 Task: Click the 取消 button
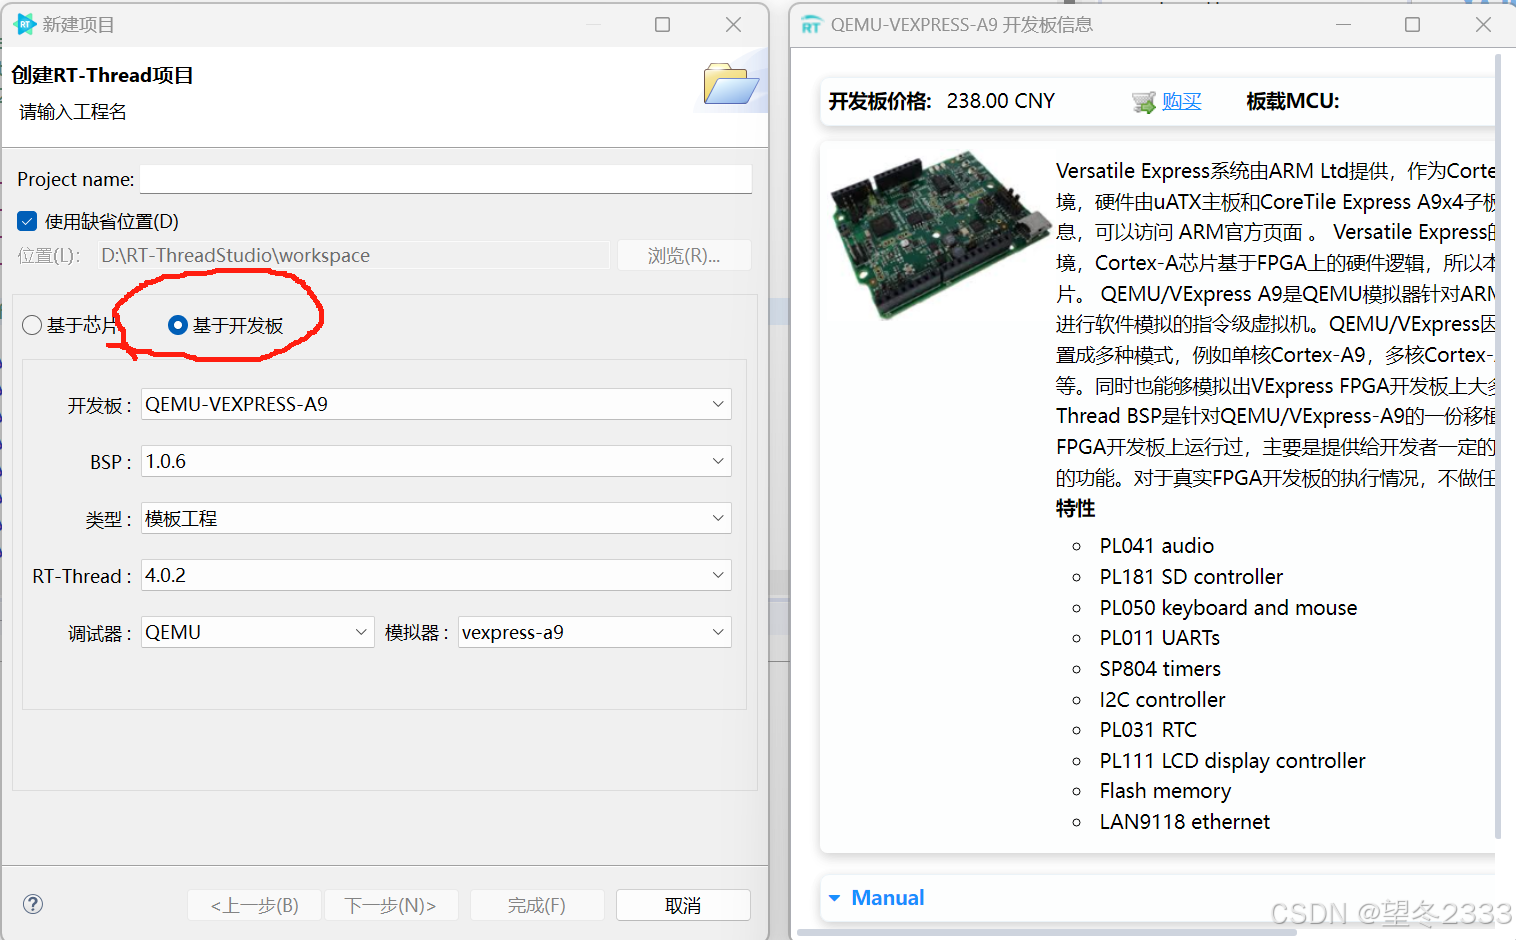click(x=683, y=905)
